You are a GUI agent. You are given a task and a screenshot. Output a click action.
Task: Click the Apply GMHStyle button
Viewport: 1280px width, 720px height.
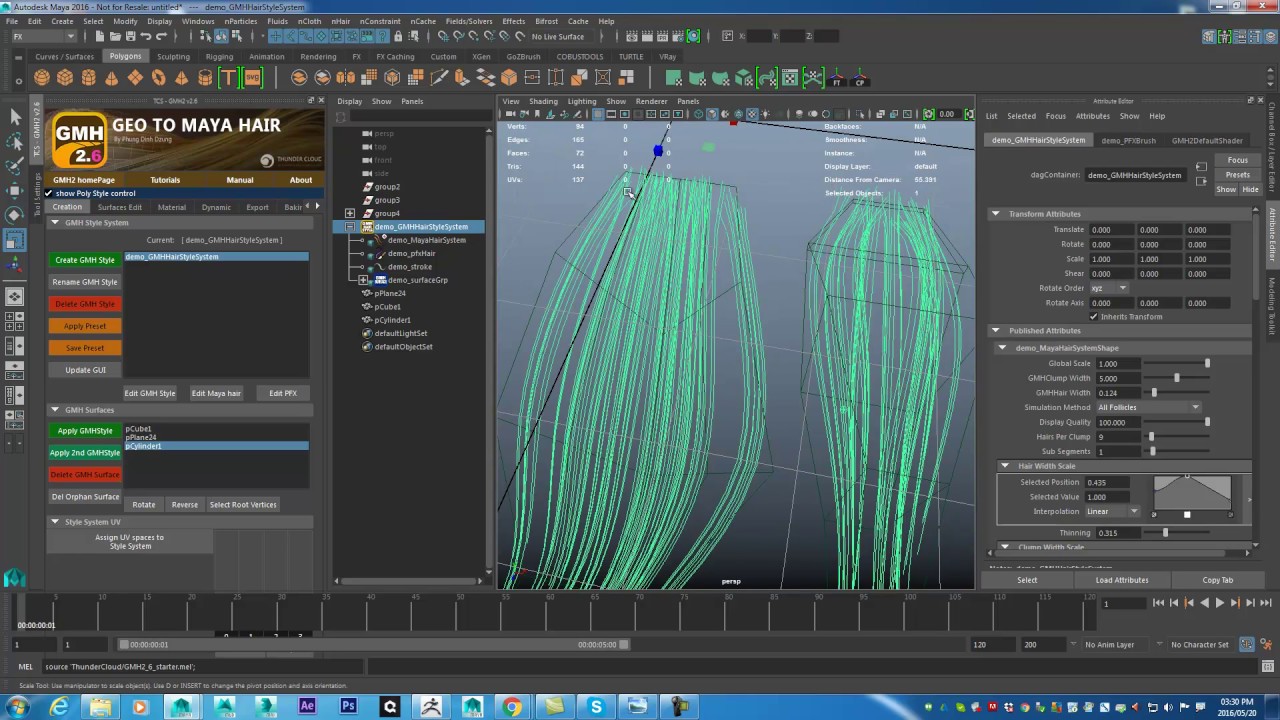click(x=85, y=431)
